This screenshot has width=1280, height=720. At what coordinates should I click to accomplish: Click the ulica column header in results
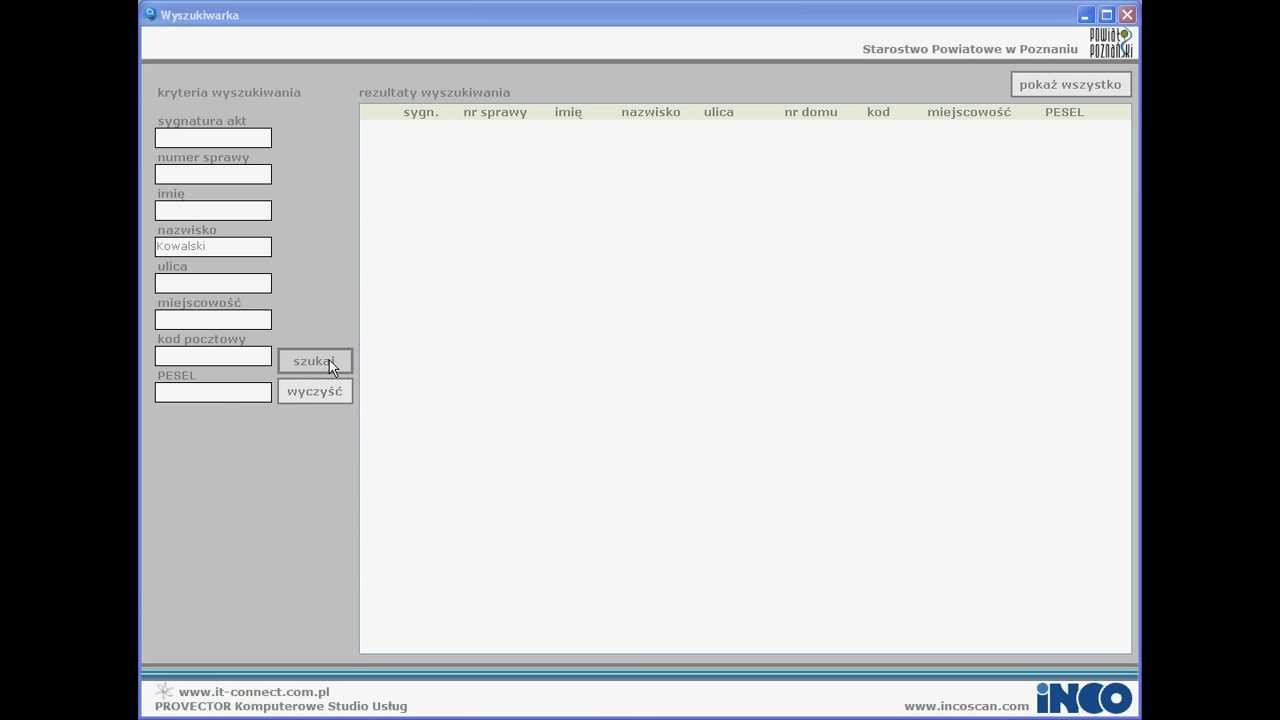pos(719,112)
